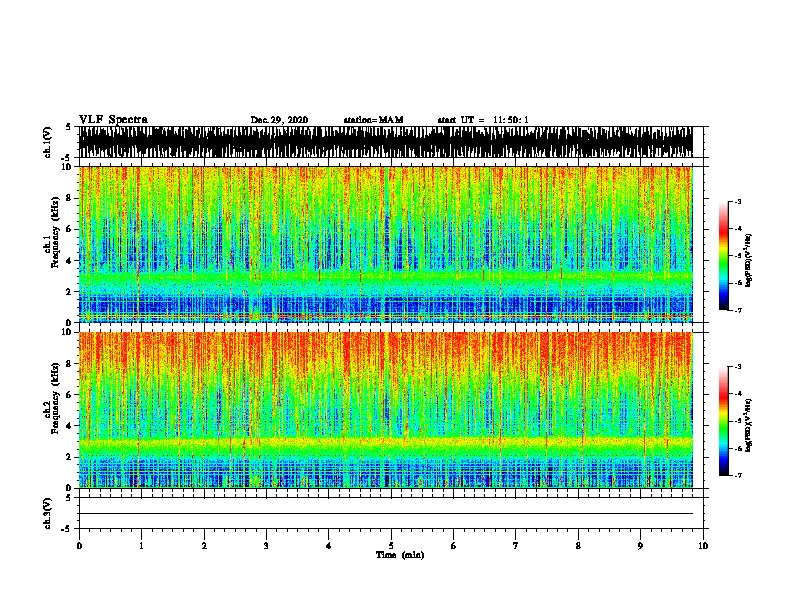Click the "4" kHz tick on ch.2 frequency axis
Viewport: 792px width, 612px height.
click(70, 426)
